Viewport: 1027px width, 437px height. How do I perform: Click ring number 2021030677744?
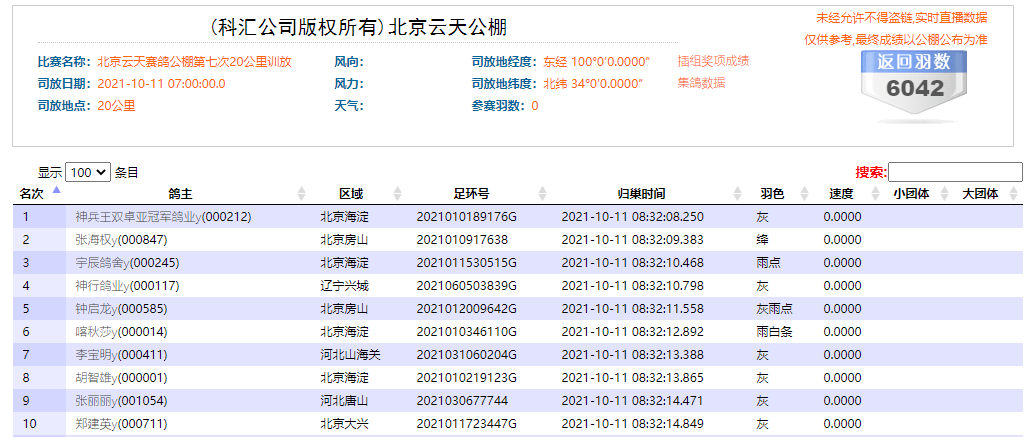pos(462,401)
